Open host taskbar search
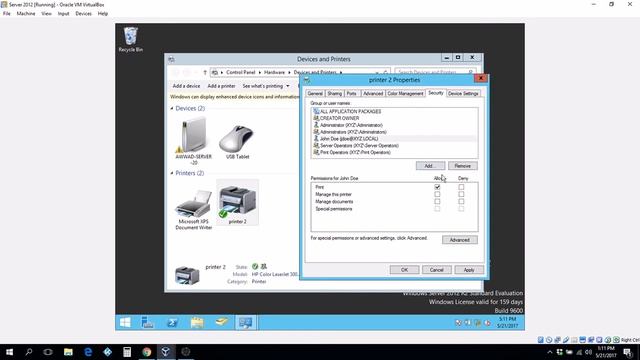640x360 pixels. (x=29, y=352)
